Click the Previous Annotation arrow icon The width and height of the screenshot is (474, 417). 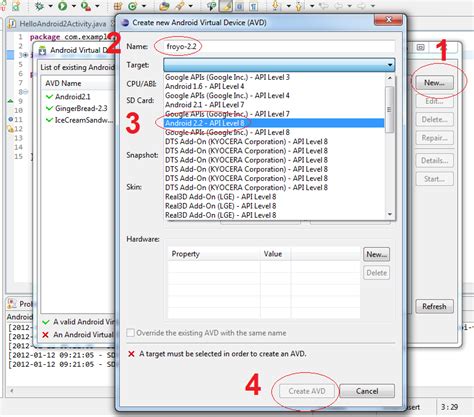299,6
